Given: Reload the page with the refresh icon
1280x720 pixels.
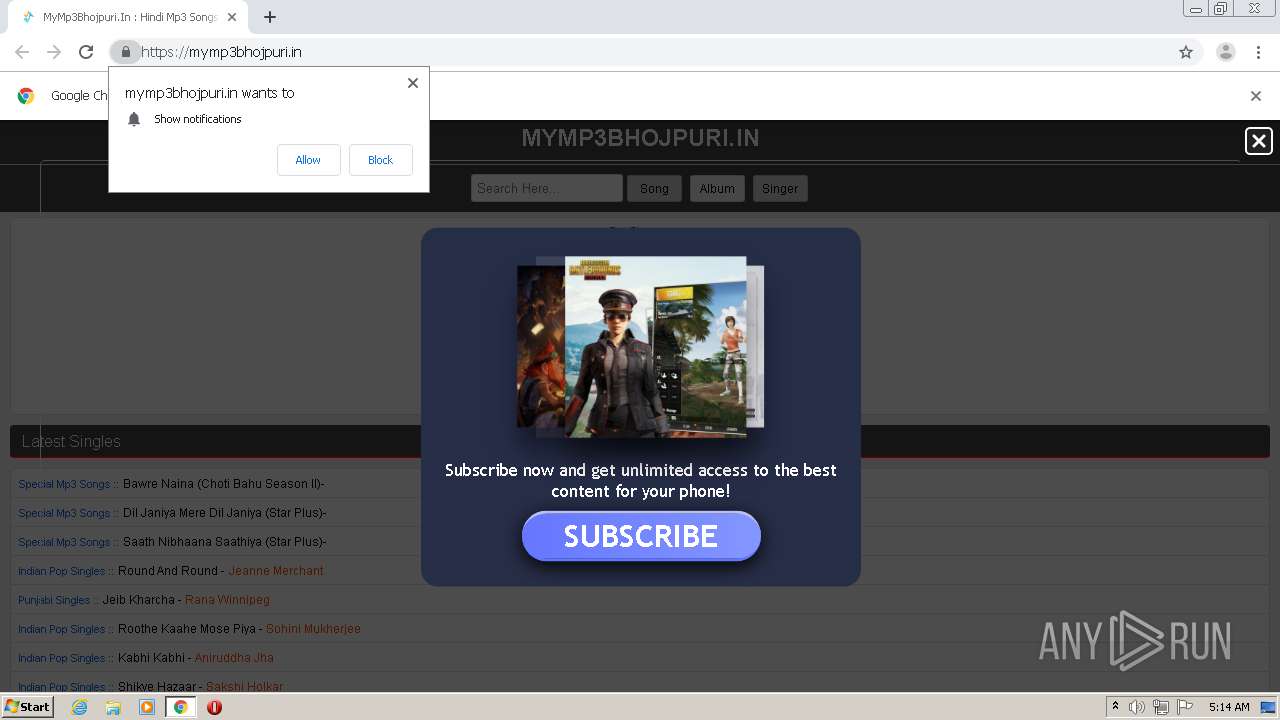Looking at the screenshot, I should click(86, 52).
